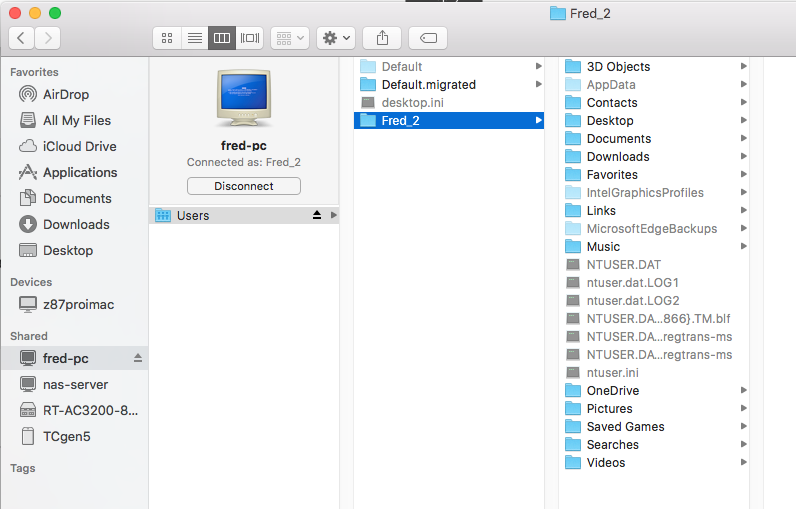Select the Users shared volume

pyautogui.click(x=244, y=215)
